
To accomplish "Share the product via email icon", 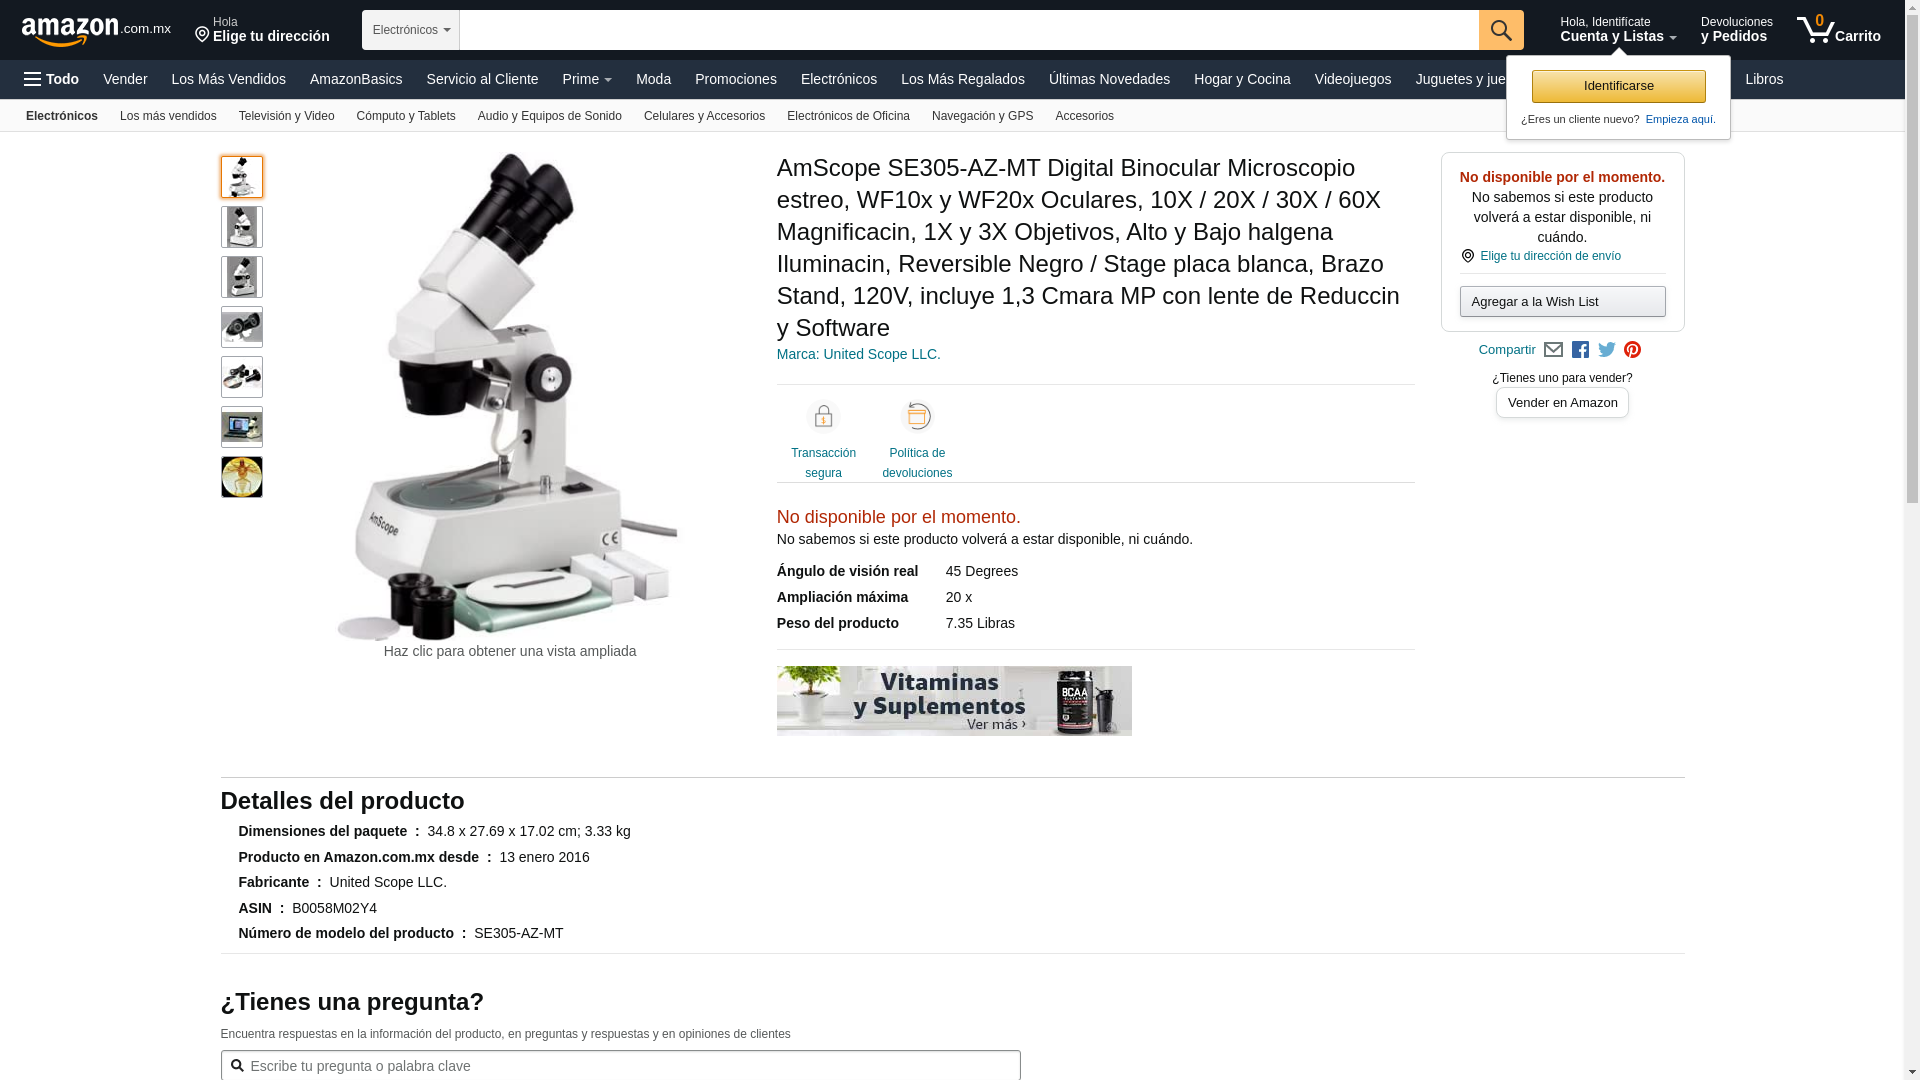I will [x=1553, y=350].
